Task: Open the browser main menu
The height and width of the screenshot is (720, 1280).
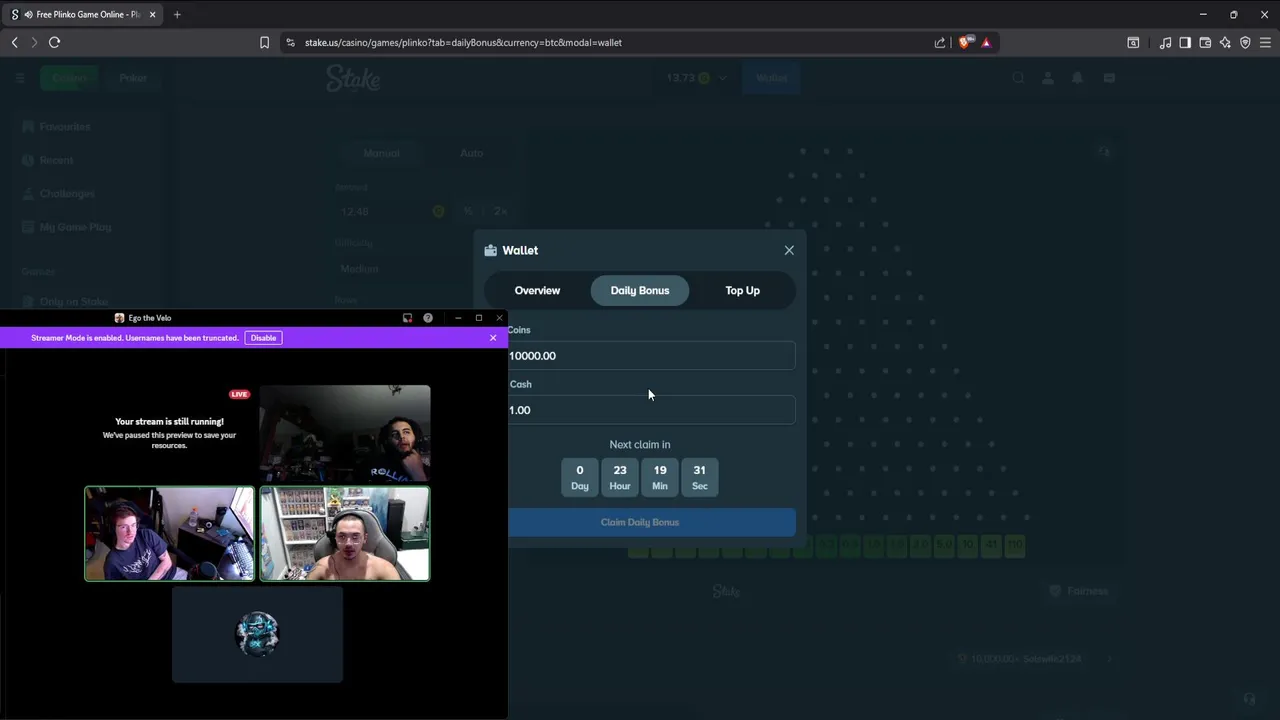Action: tap(1265, 42)
